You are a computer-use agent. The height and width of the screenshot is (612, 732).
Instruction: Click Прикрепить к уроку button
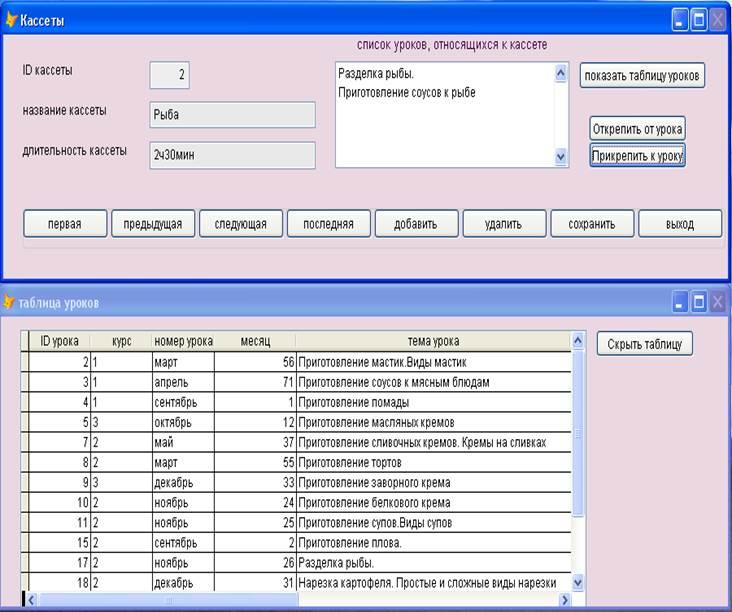tap(638, 156)
